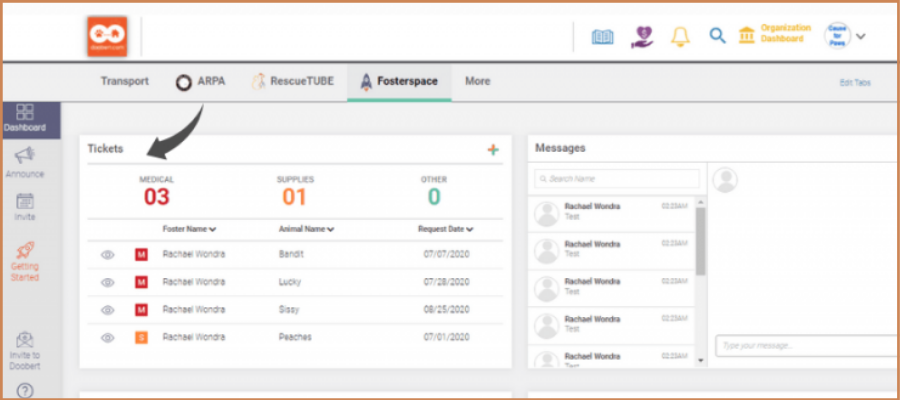Screen dimensions: 900x400
Task: Switch to the ARPA tab
Action: [x=200, y=82]
